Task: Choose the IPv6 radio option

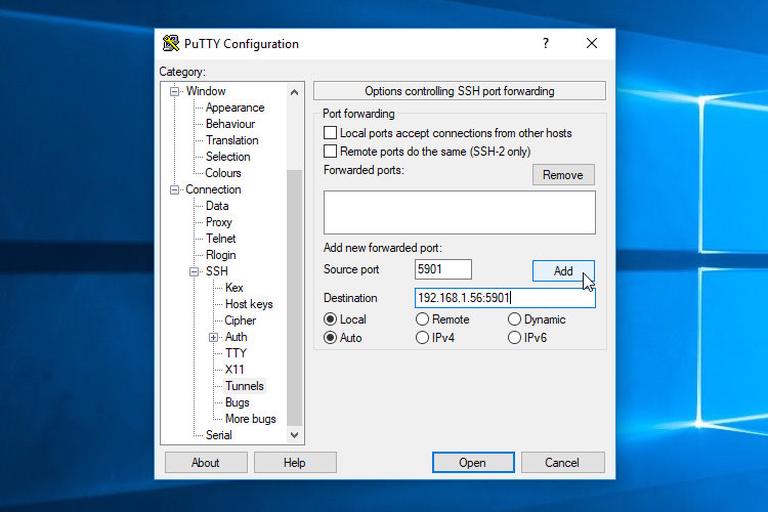Action: pos(514,338)
